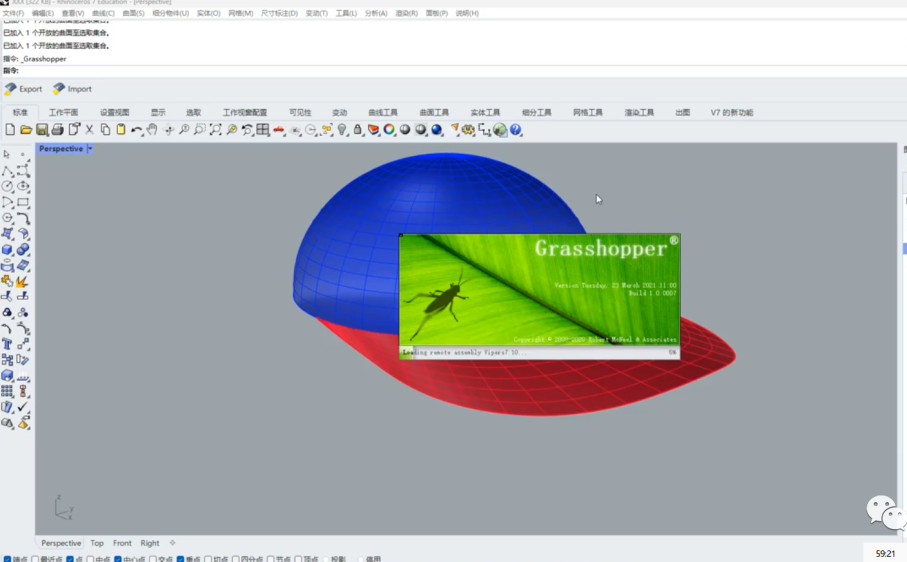This screenshot has height=562, width=907.
Task: Open the 文件(F) menu
Action: [13, 13]
